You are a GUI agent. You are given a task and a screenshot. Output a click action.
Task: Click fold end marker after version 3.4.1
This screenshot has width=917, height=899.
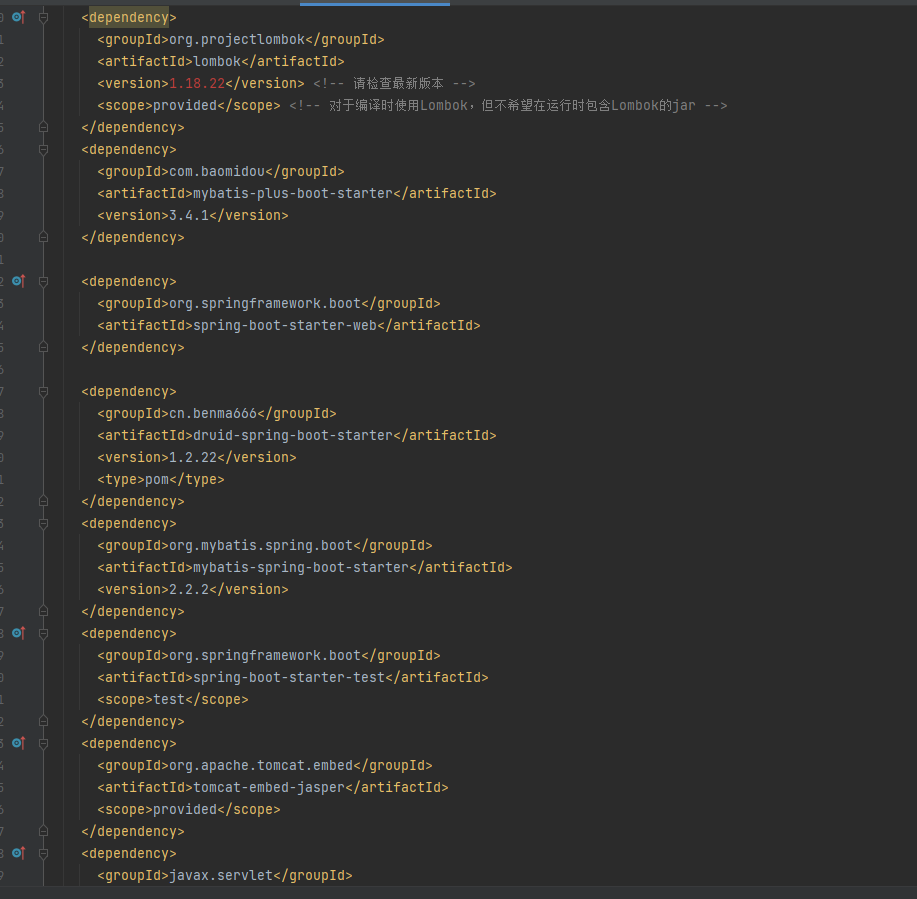[x=43, y=237]
